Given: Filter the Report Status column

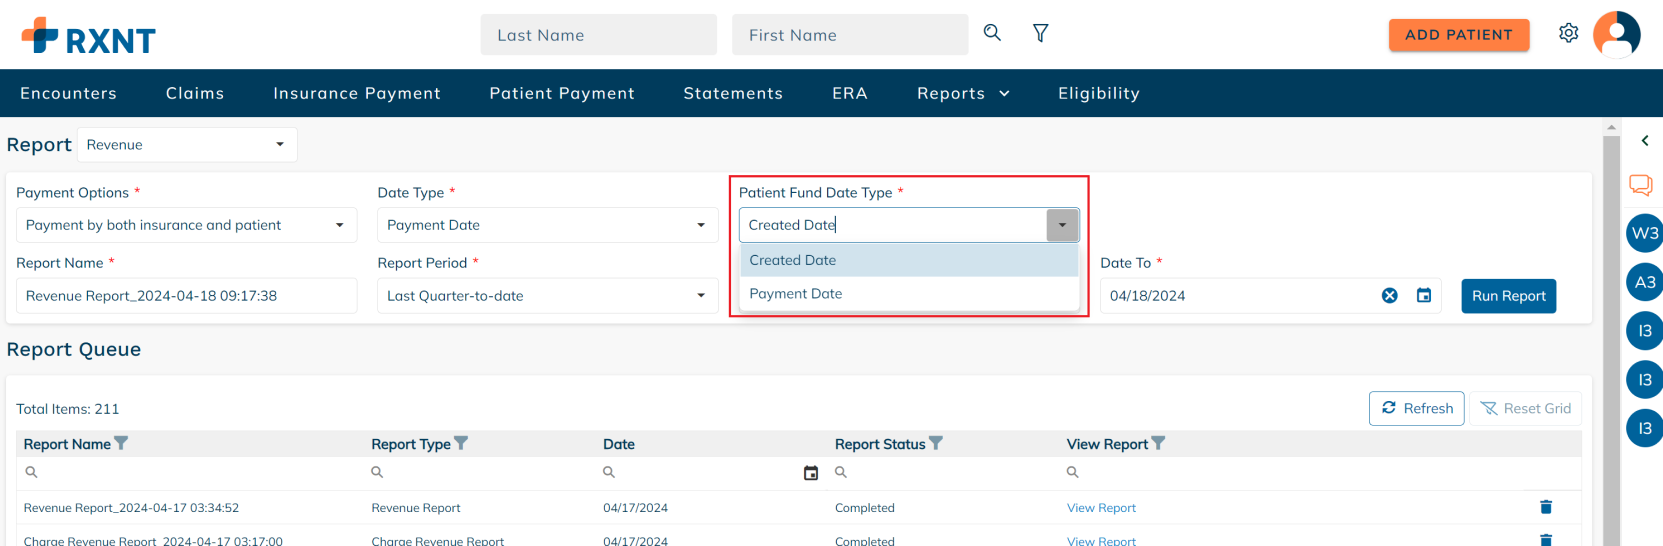Looking at the screenshot, I should (936, 443).
